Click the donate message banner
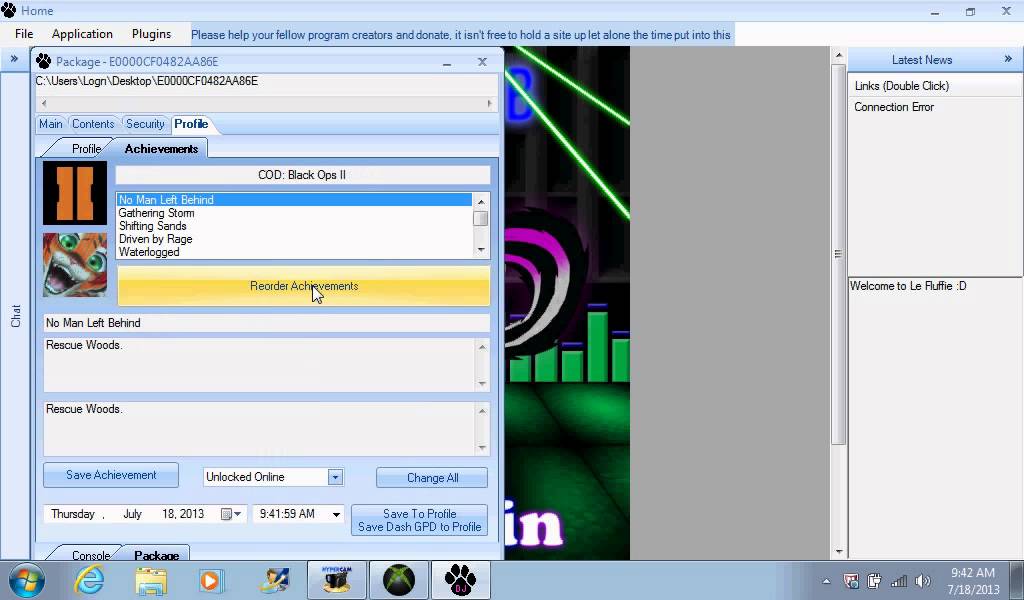This screenshot has height=600, width=1024. (461, 35)
